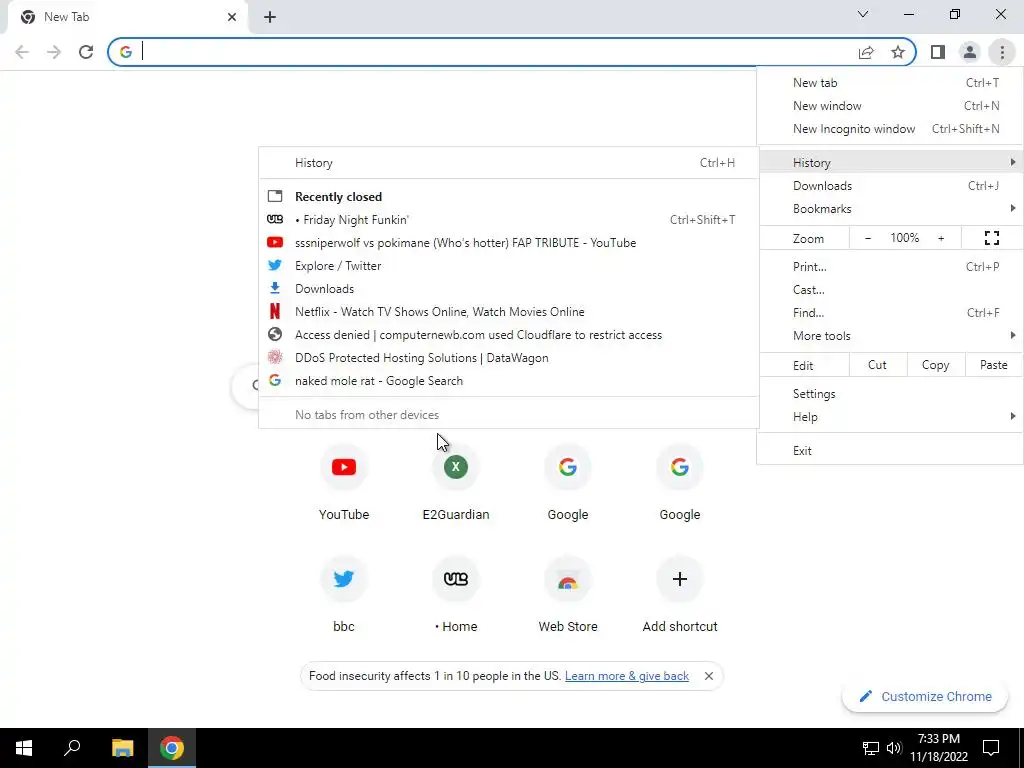Select New window menu entry
The image size is (1024, 768).
coord(889,106)
